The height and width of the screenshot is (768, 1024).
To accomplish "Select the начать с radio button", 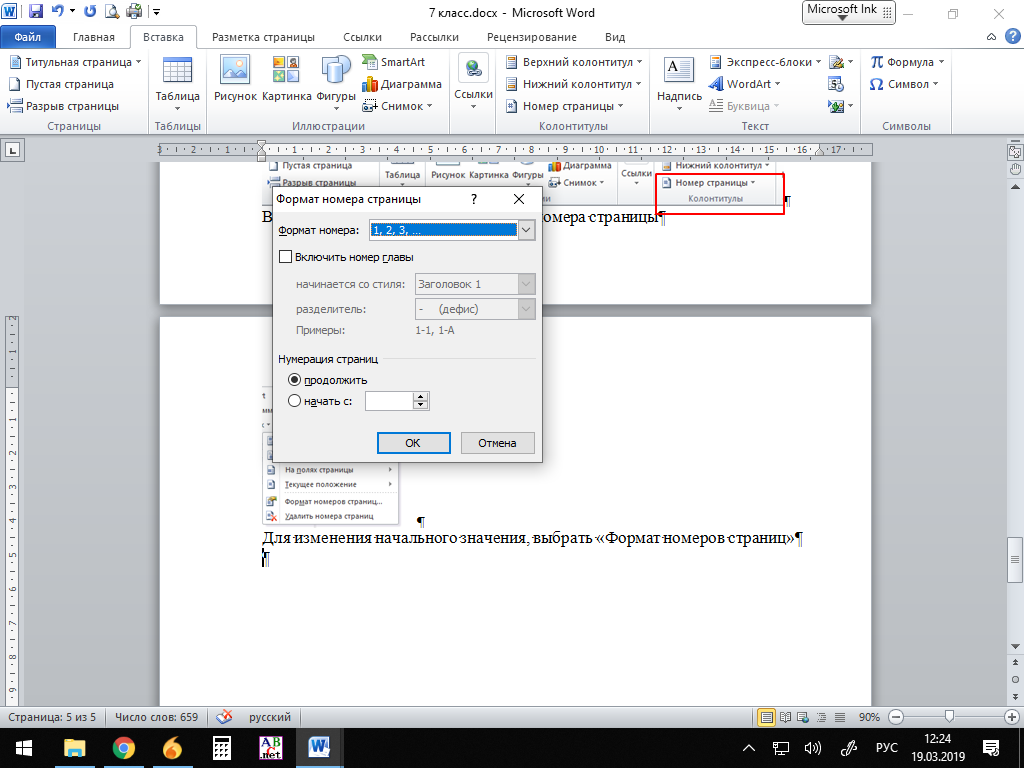I will (294, 401).
